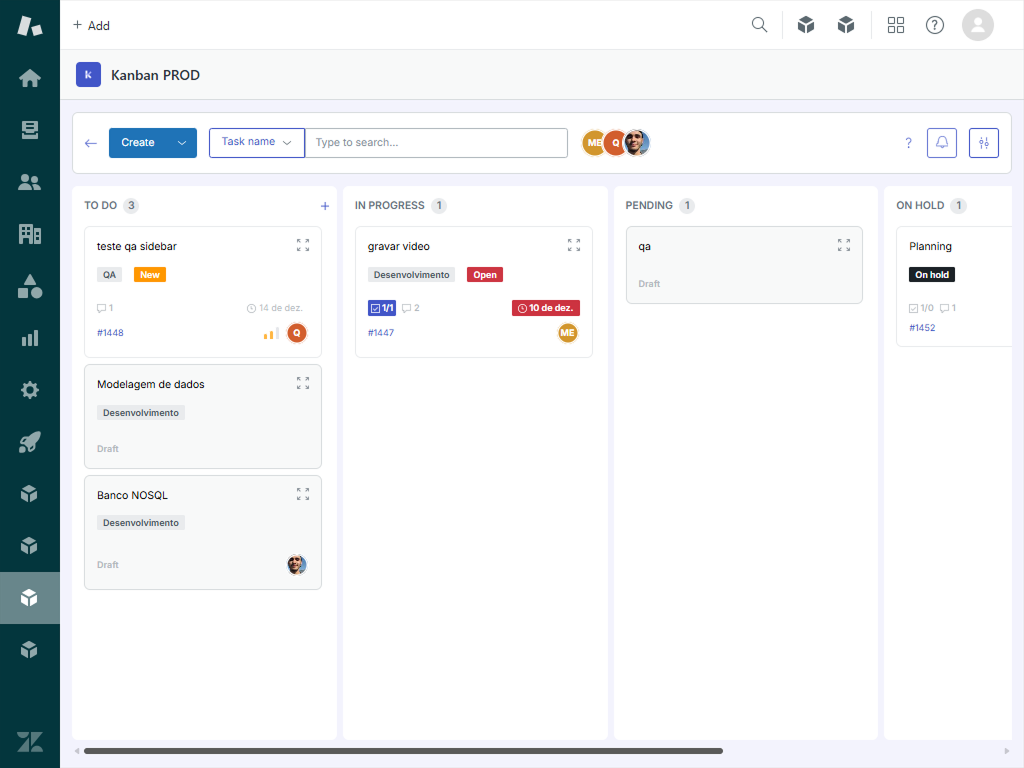1024x768 pixels.
Task: Open the Home icon in the sidebar
Action: coord(29,77)
